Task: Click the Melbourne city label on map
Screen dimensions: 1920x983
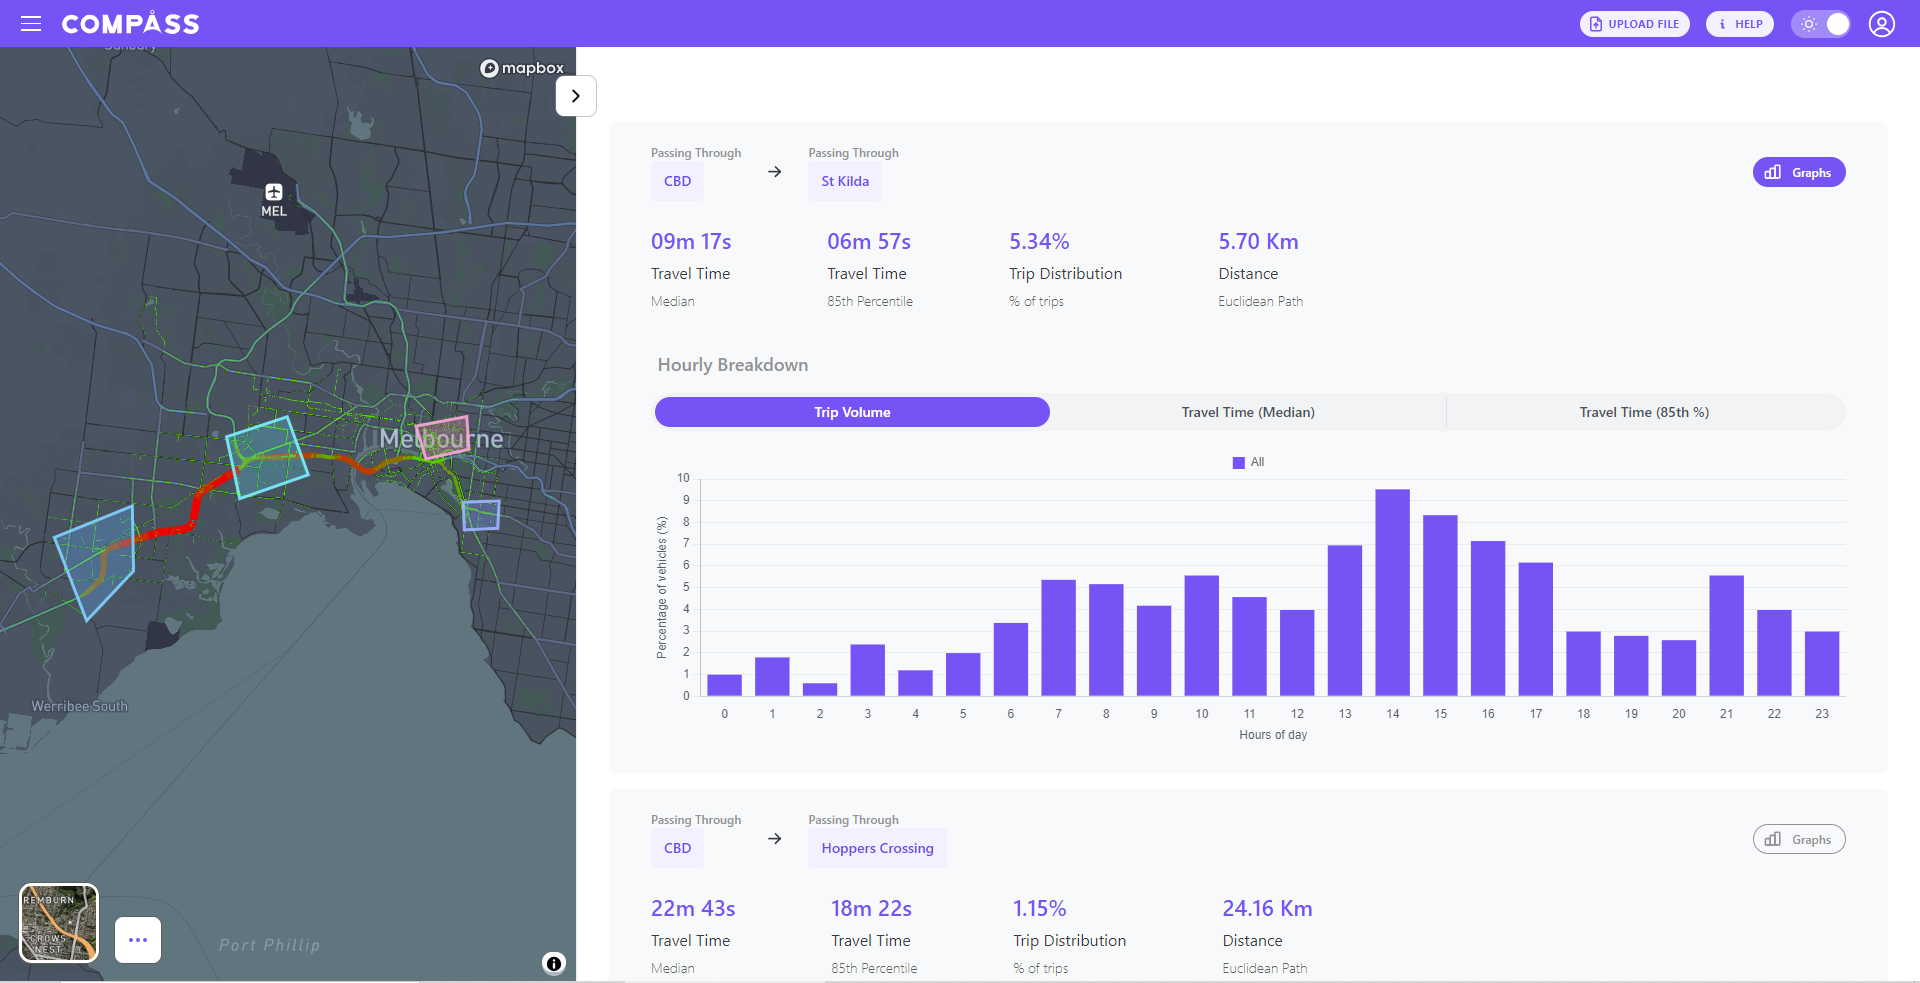Action: 441,439
